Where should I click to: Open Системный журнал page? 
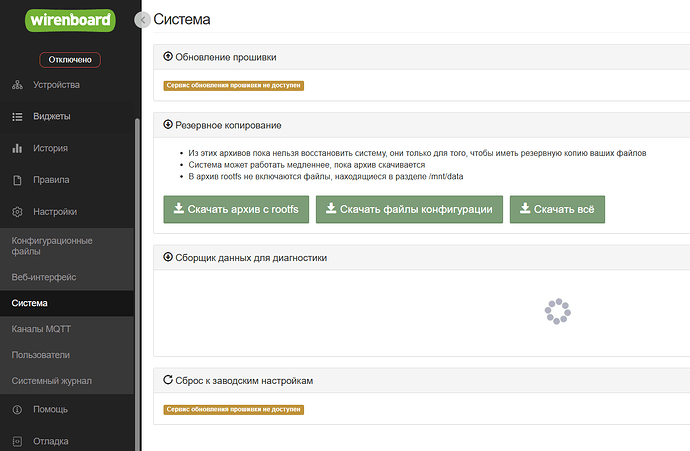pos(51,381)
